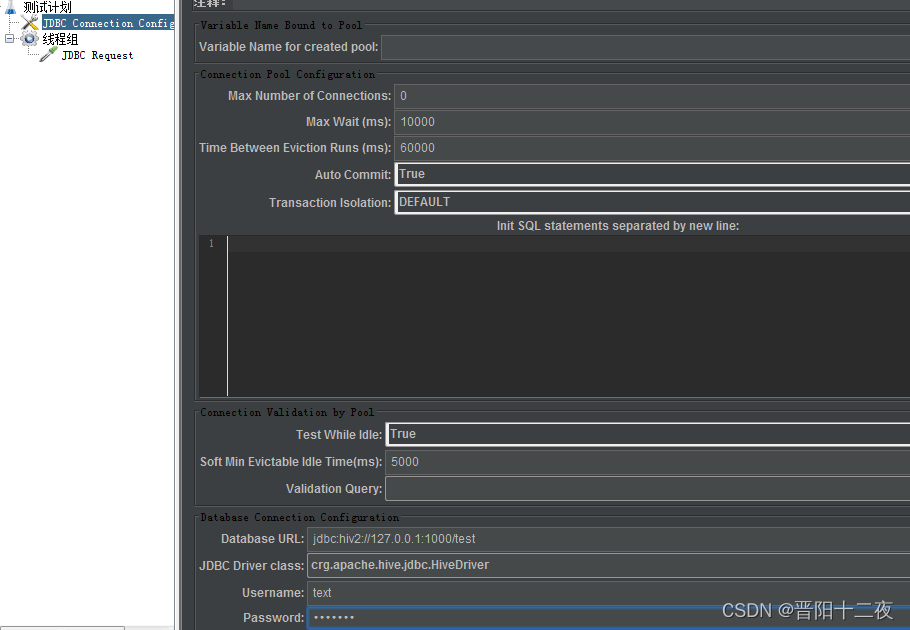This screenshot has height=630, width=910.
Task: Click the Password label
Action: point(273,618)
